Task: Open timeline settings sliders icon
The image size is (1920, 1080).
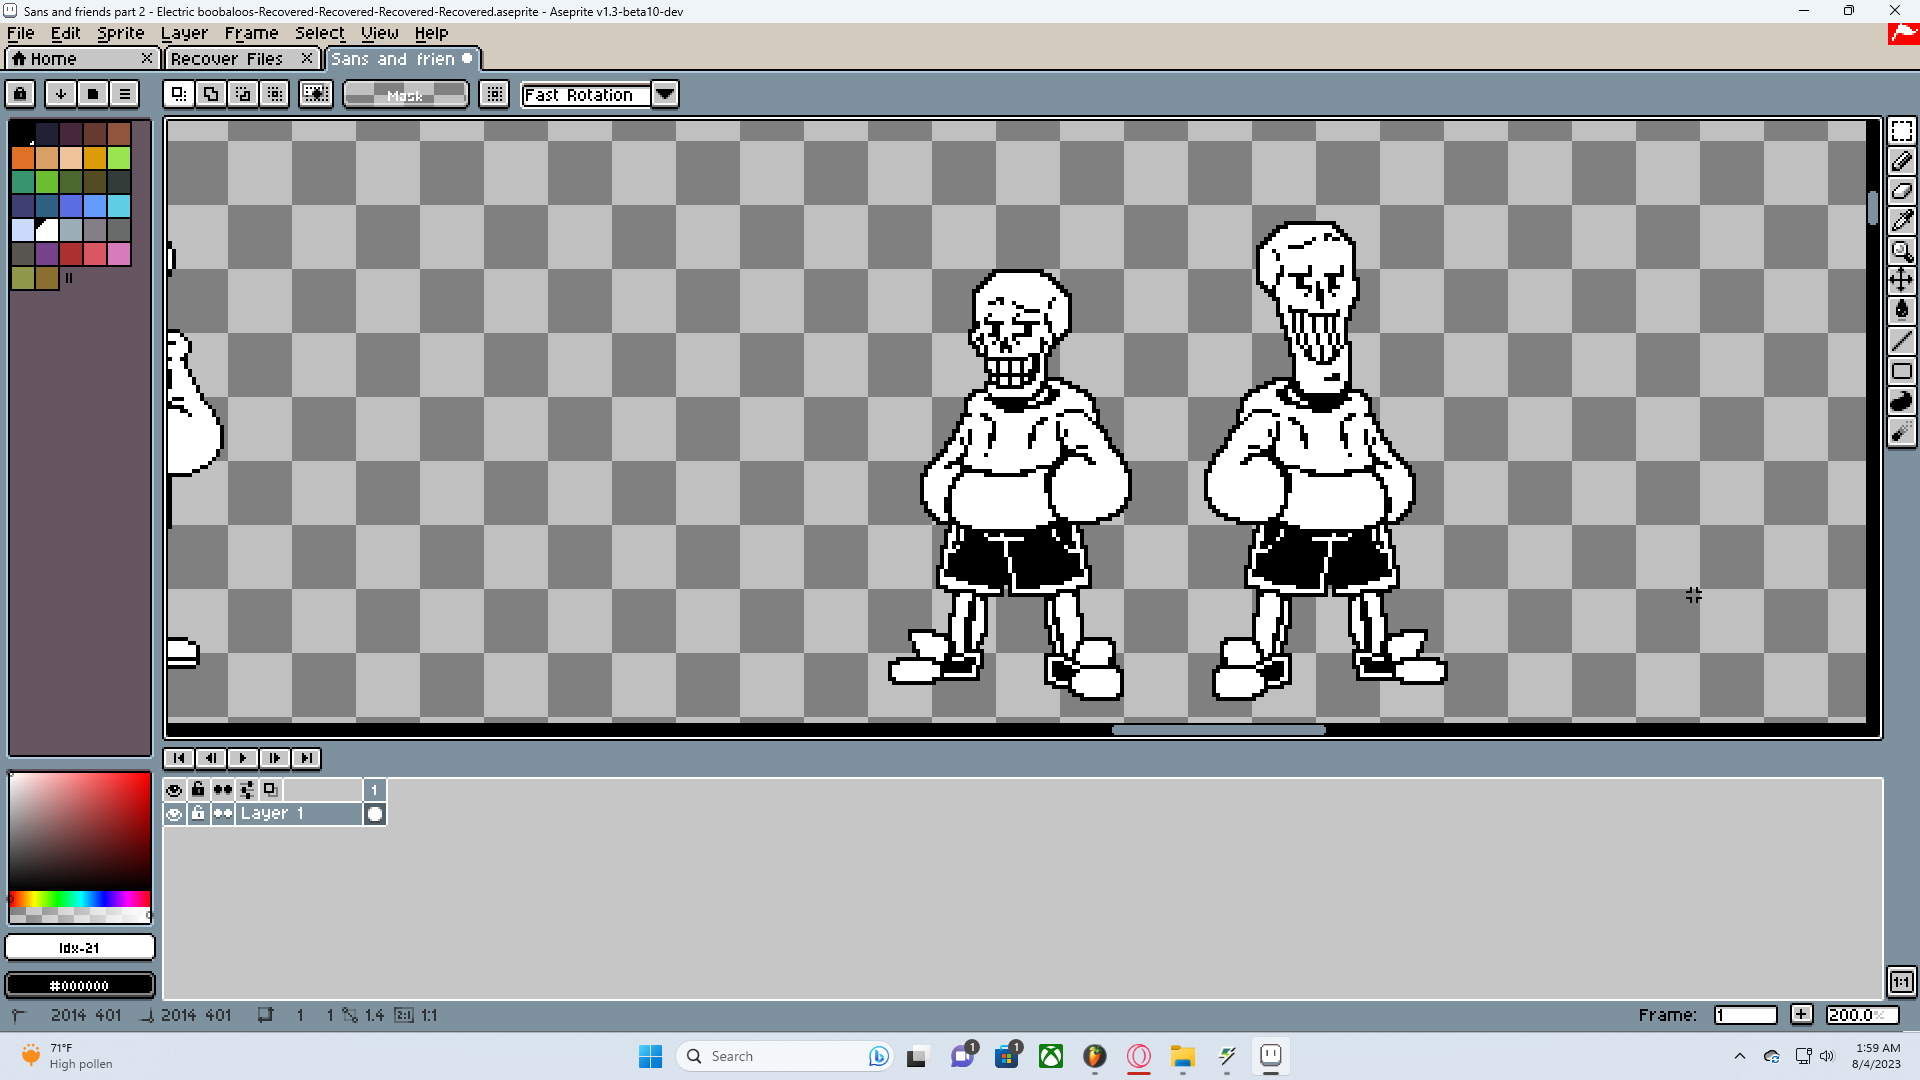Action: [x=246, y=790]
